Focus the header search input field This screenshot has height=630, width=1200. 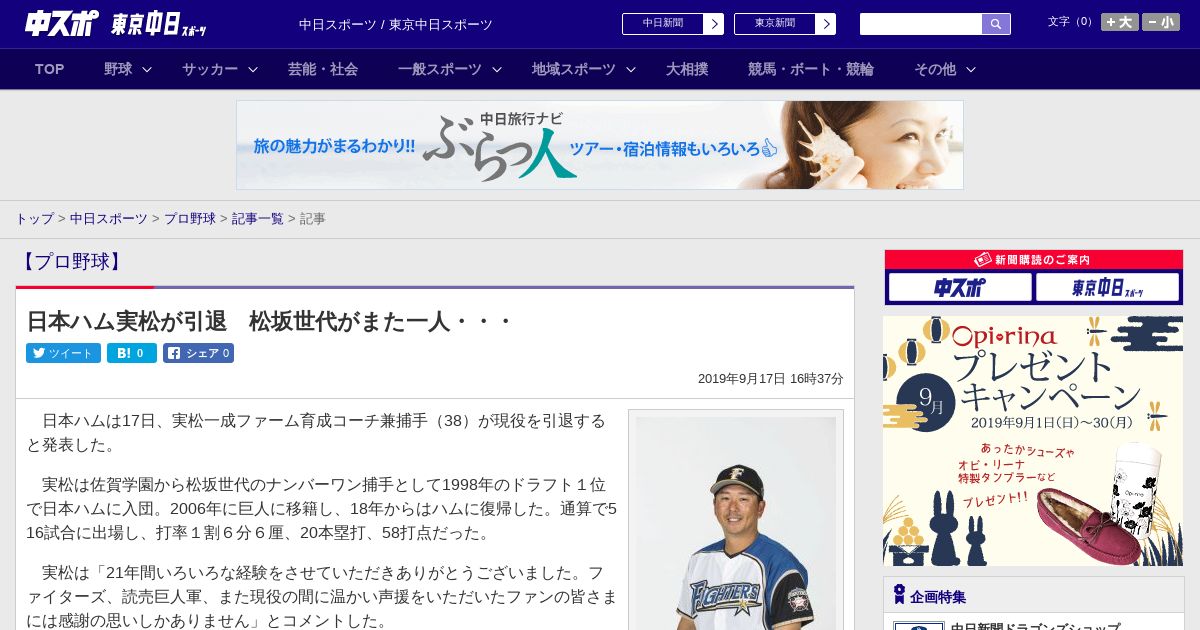[x=921, y=24]
